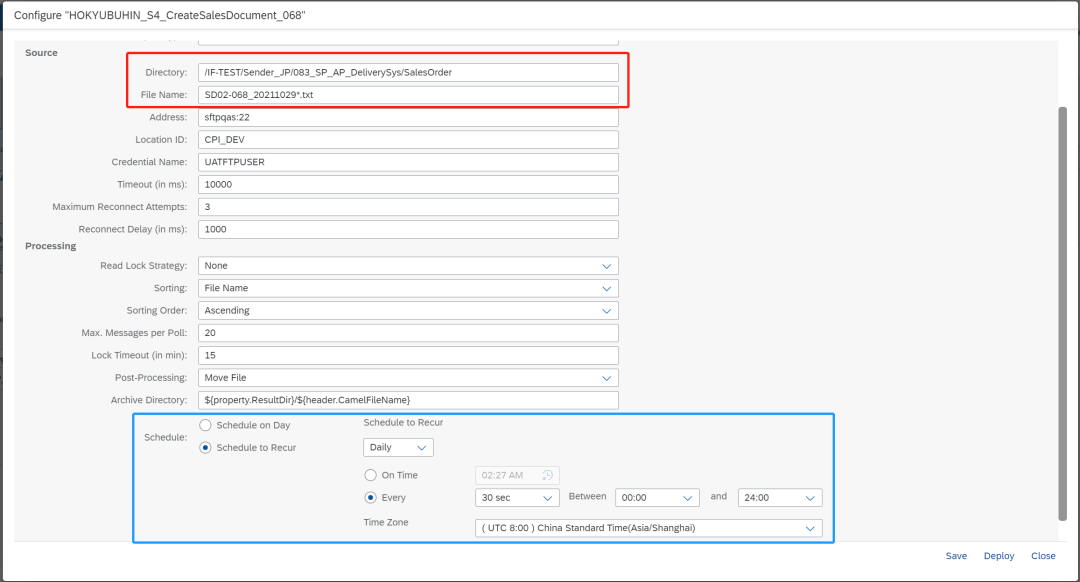Screen dimensions: 1080x582
Task: Click the Reconnect Delay (in ms) field
Action: 408,229
